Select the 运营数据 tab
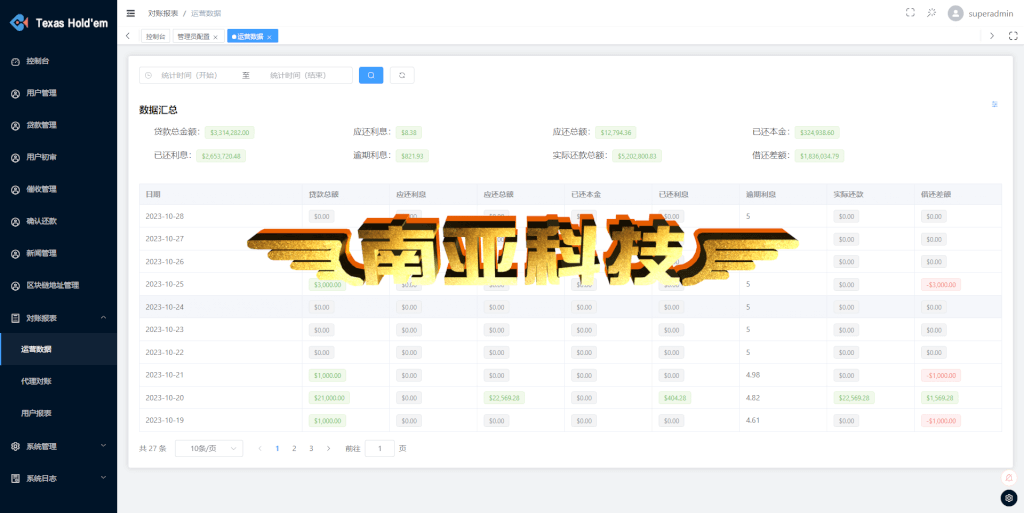1024x513 pixels. pos(253,37)
